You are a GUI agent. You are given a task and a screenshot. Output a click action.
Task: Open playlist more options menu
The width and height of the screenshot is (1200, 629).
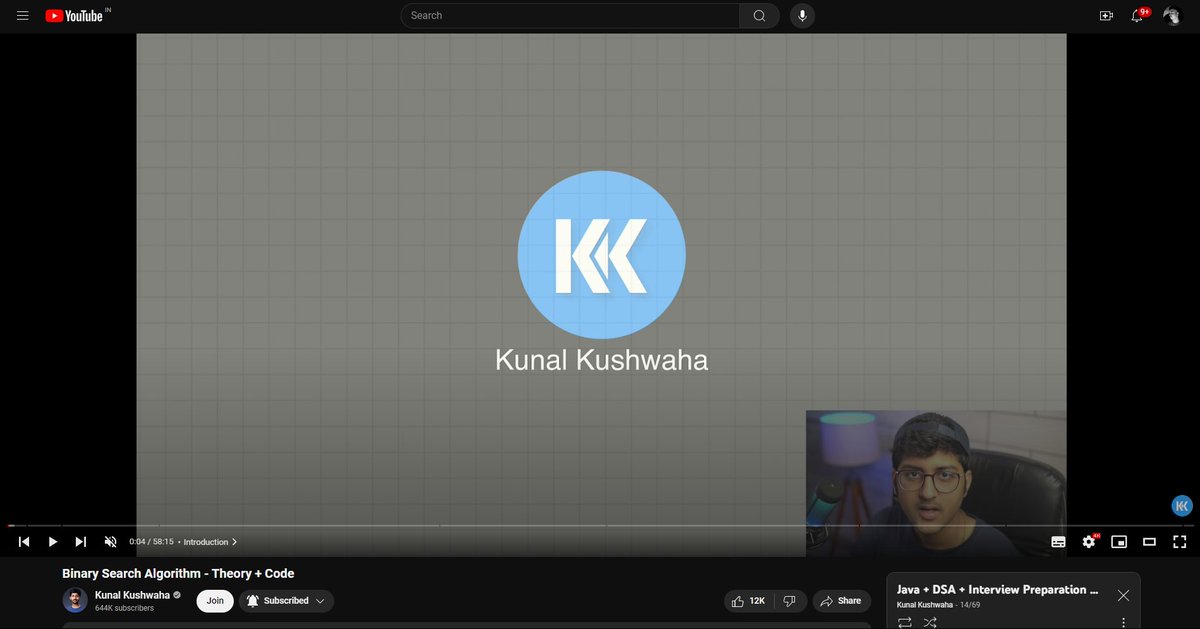click(1123, 623)
